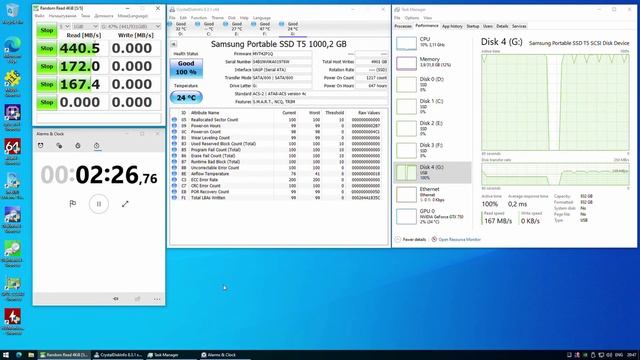
Task: Open the Edit menu in CrystalDiskInfo
Action: 183,18
